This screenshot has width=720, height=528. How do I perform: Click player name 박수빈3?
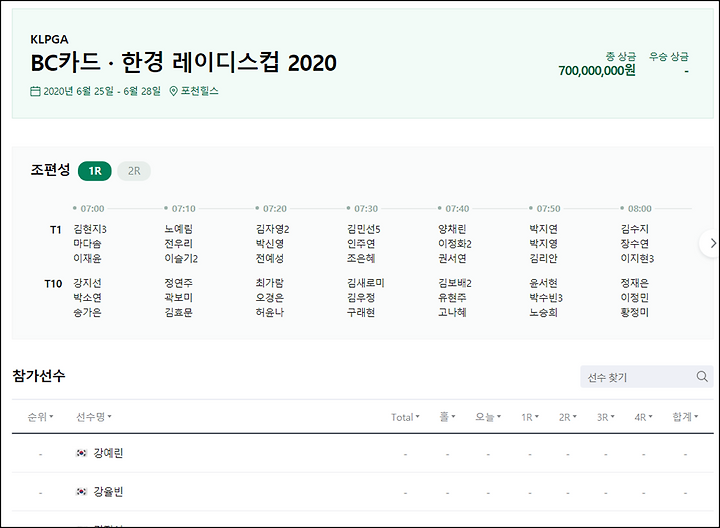coord(546,298)
